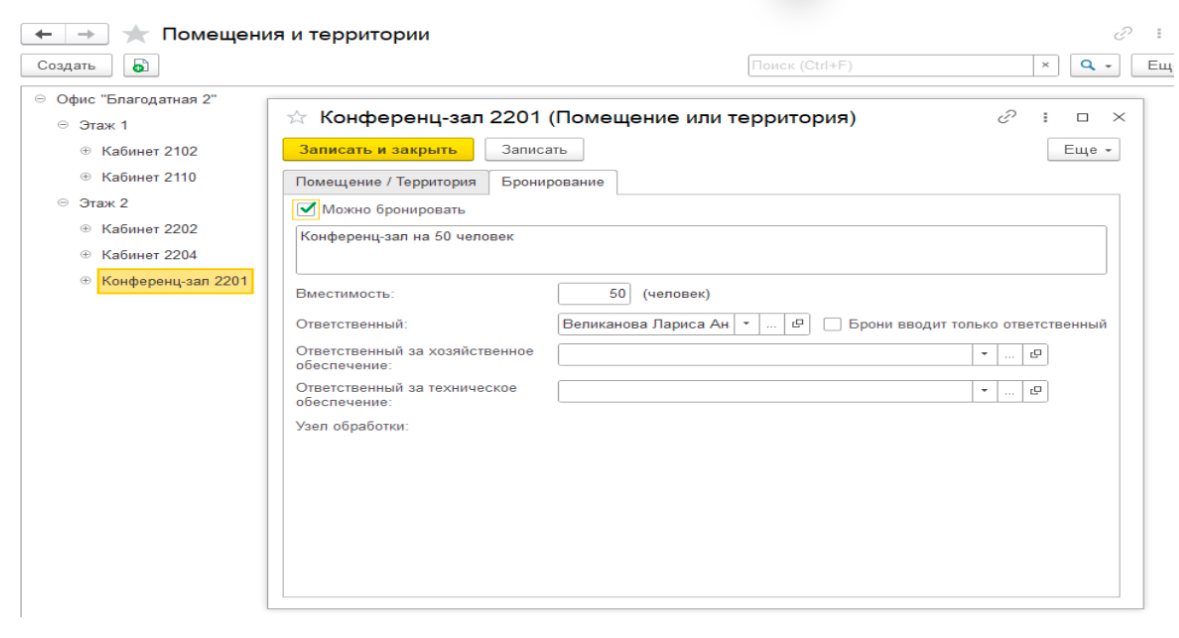Open three-dot menu in Конференц-зал 2201 dialog
The image size is (1179, 638).
1045,117
